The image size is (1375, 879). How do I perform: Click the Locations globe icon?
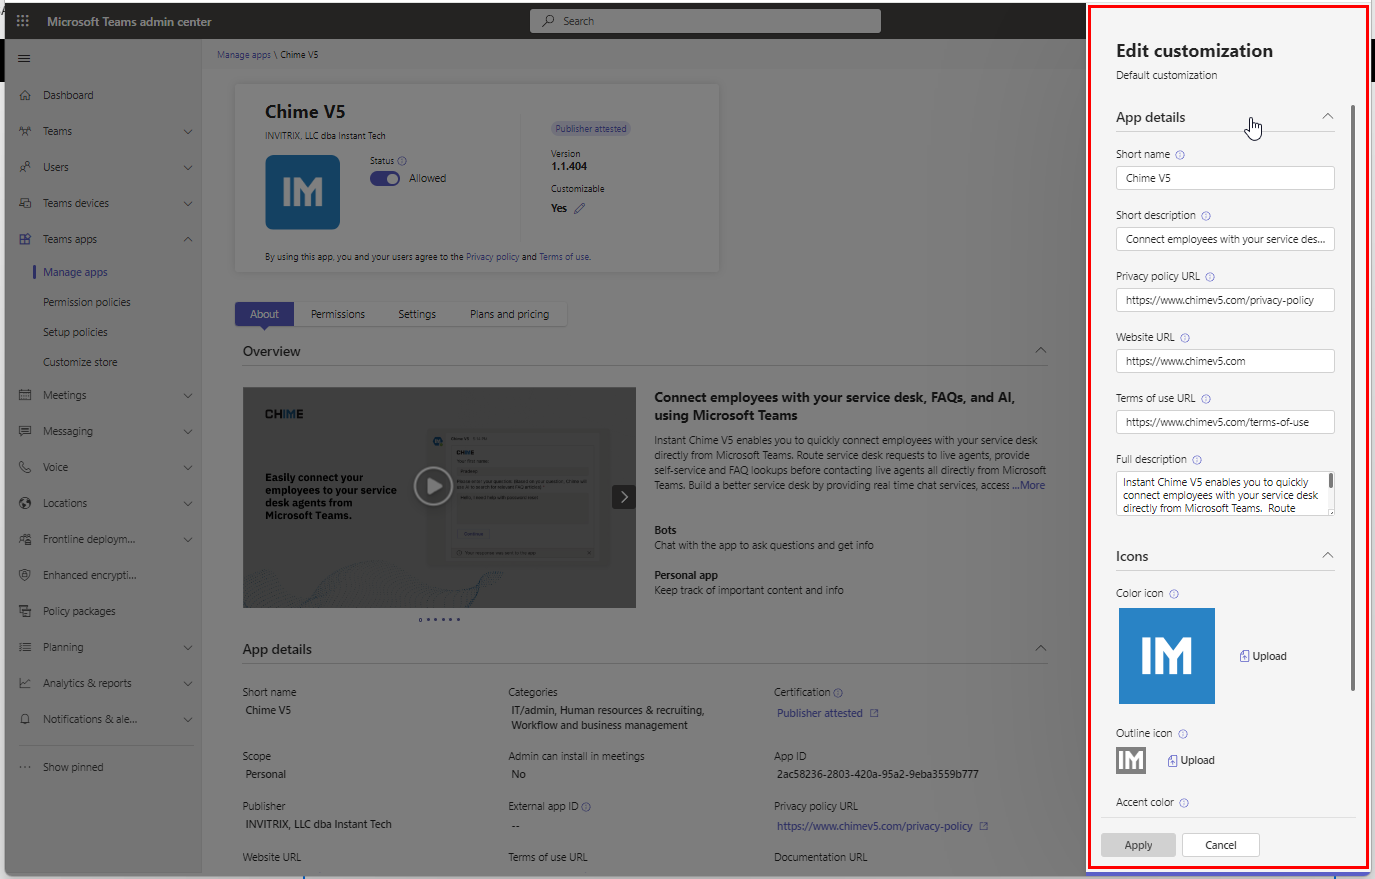pyautogui.click(x=25, y=503)
